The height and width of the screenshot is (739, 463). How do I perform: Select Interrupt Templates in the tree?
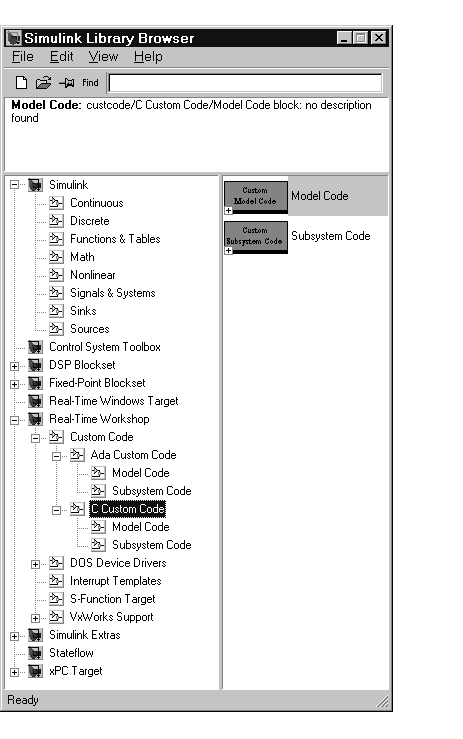[116, 581]
